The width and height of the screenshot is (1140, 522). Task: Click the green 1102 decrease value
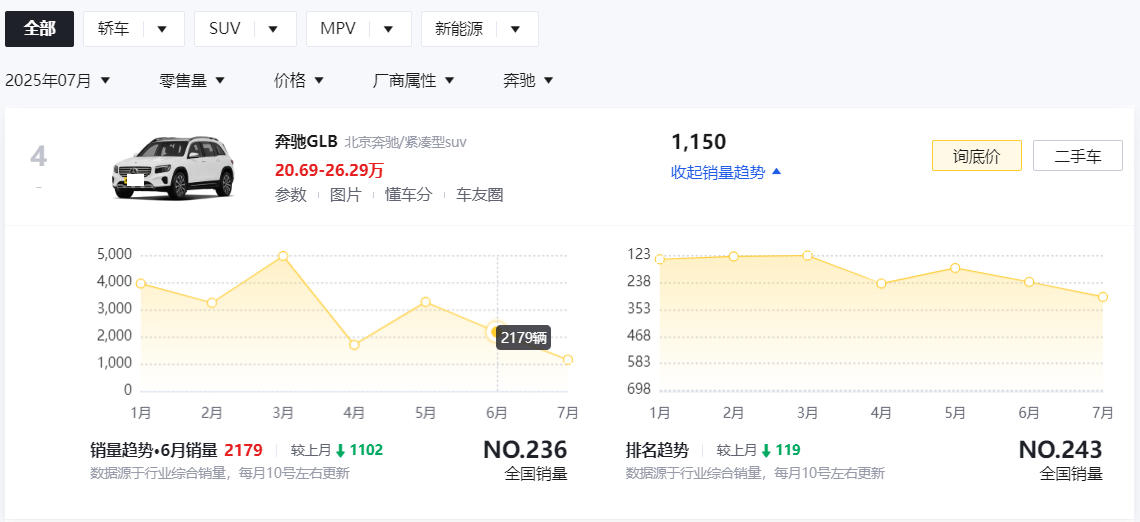(366, 450)
